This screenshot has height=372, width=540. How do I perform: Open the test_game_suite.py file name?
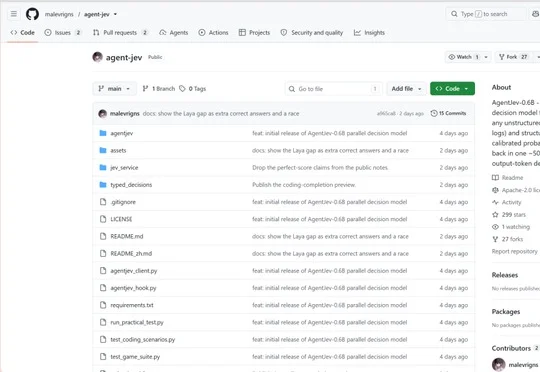pyautogui.click(x=135, y=357)
